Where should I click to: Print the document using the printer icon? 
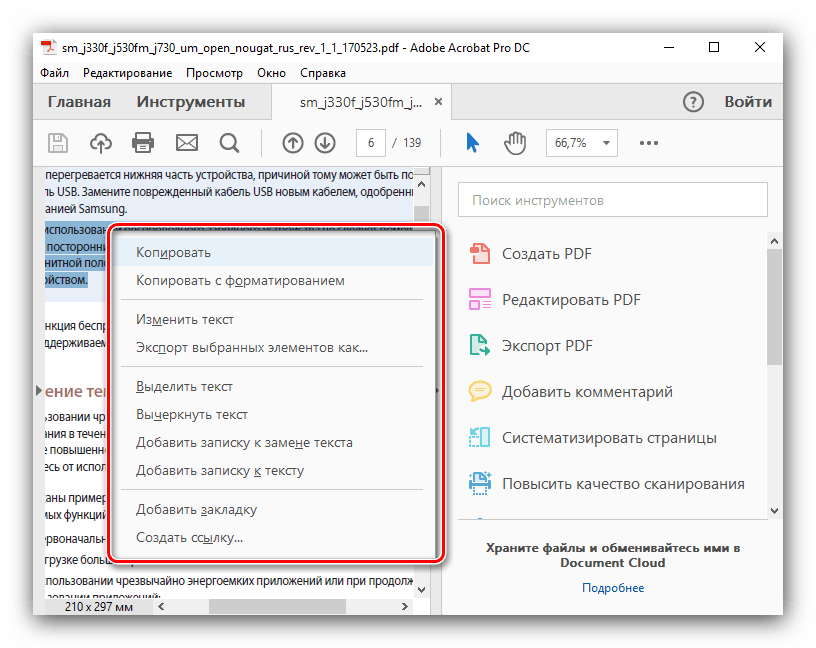coord(143,143)
